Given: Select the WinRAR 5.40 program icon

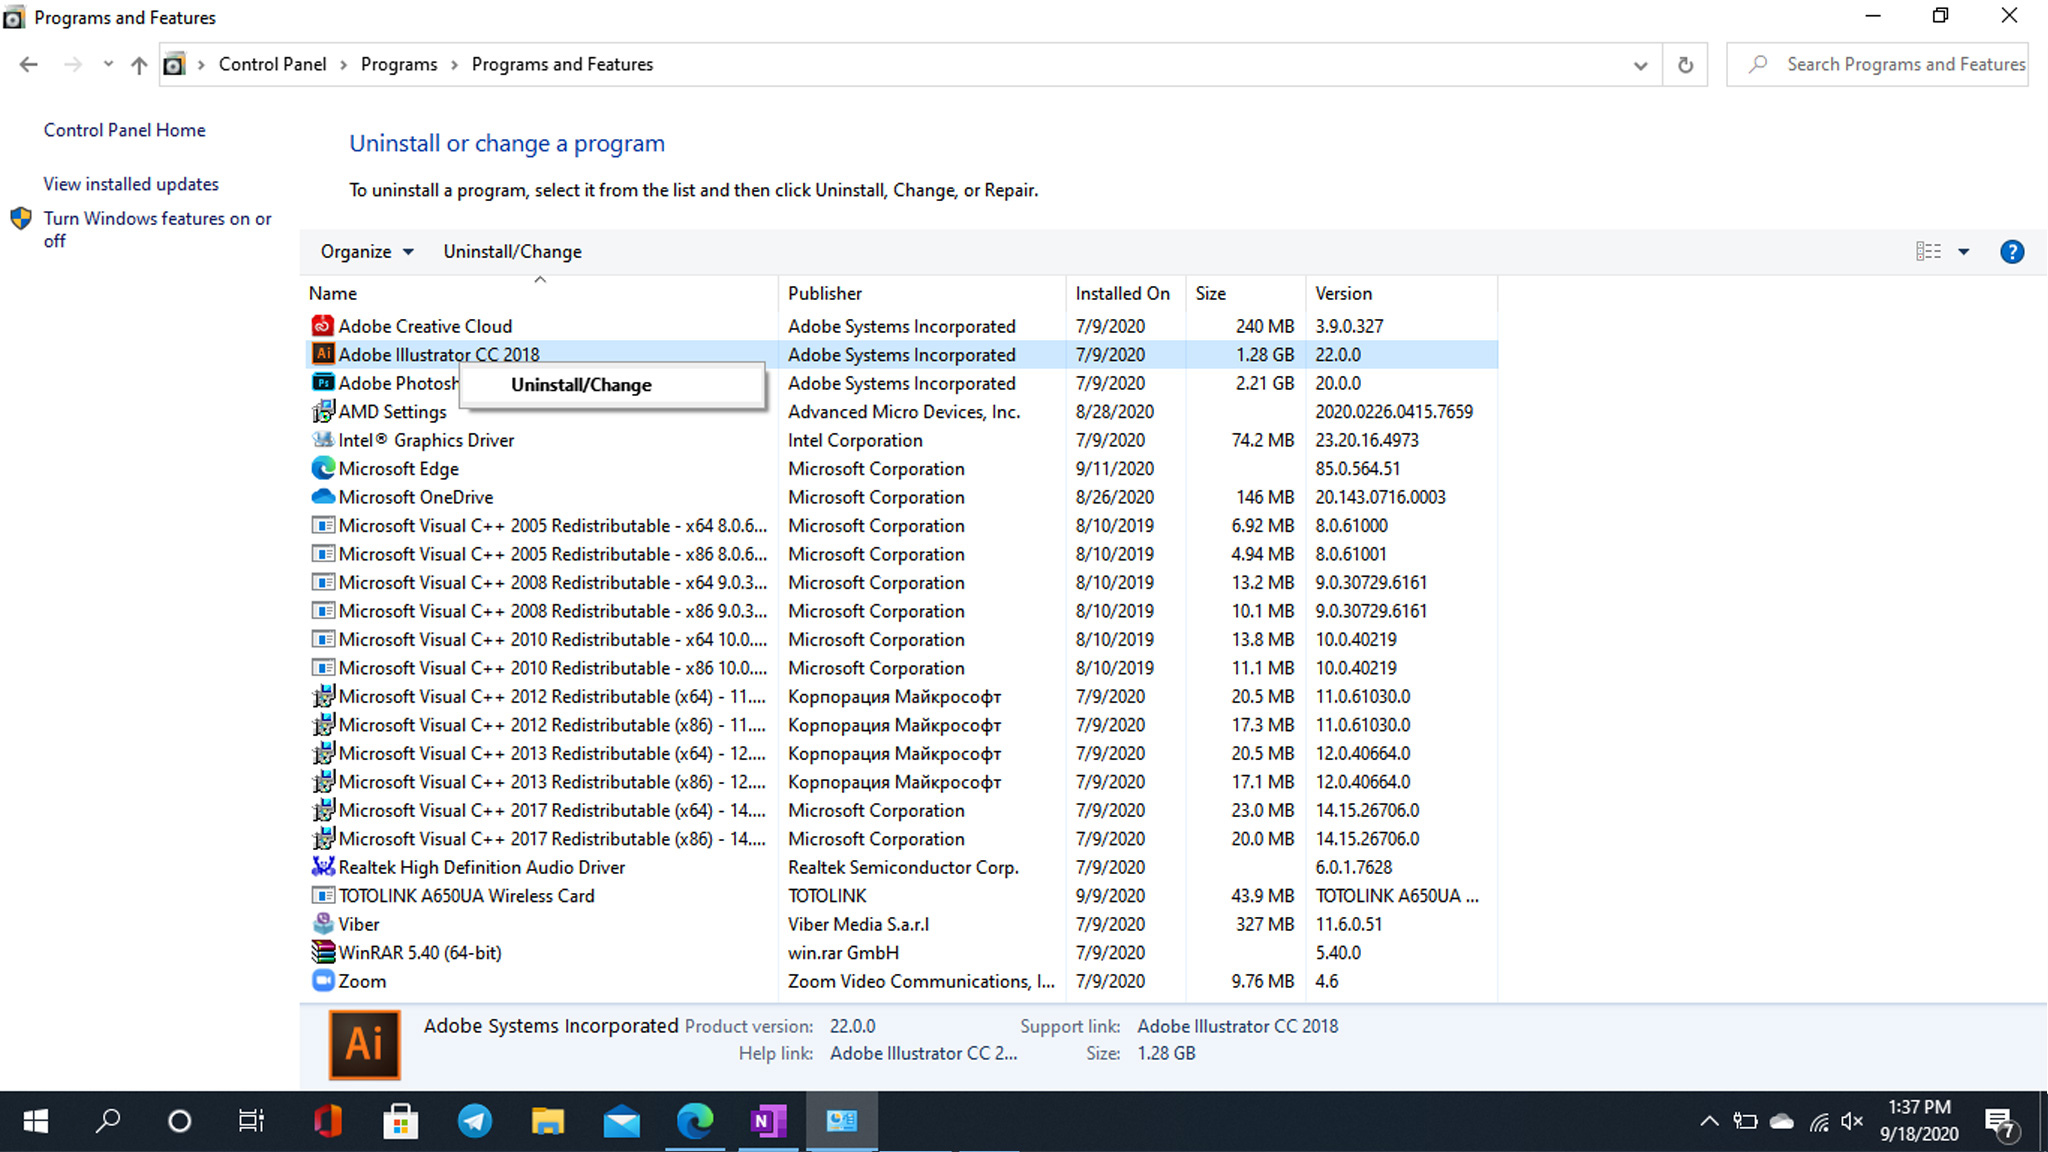Looking at the screenshot, I should [x=322, y=952].
